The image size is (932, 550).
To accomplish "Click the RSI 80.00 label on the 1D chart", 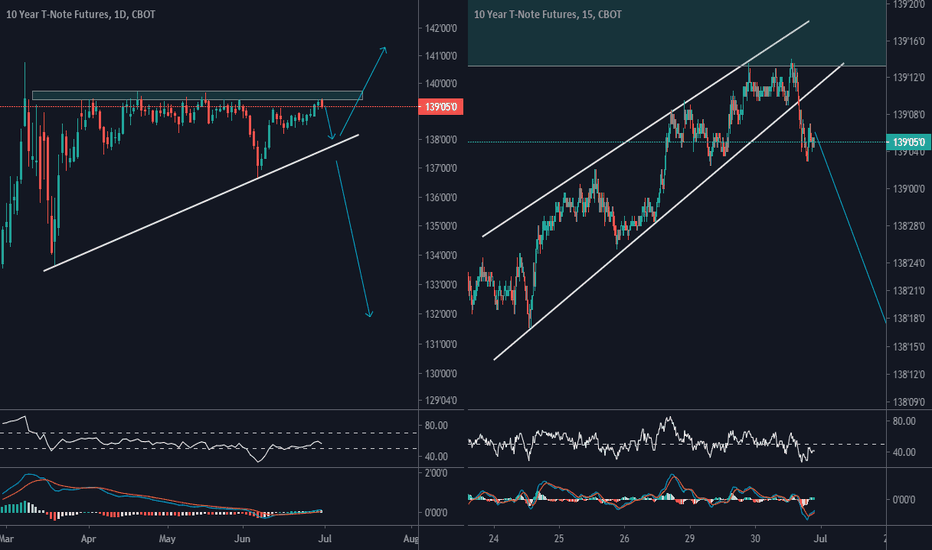I will click(x=436, y=426).
